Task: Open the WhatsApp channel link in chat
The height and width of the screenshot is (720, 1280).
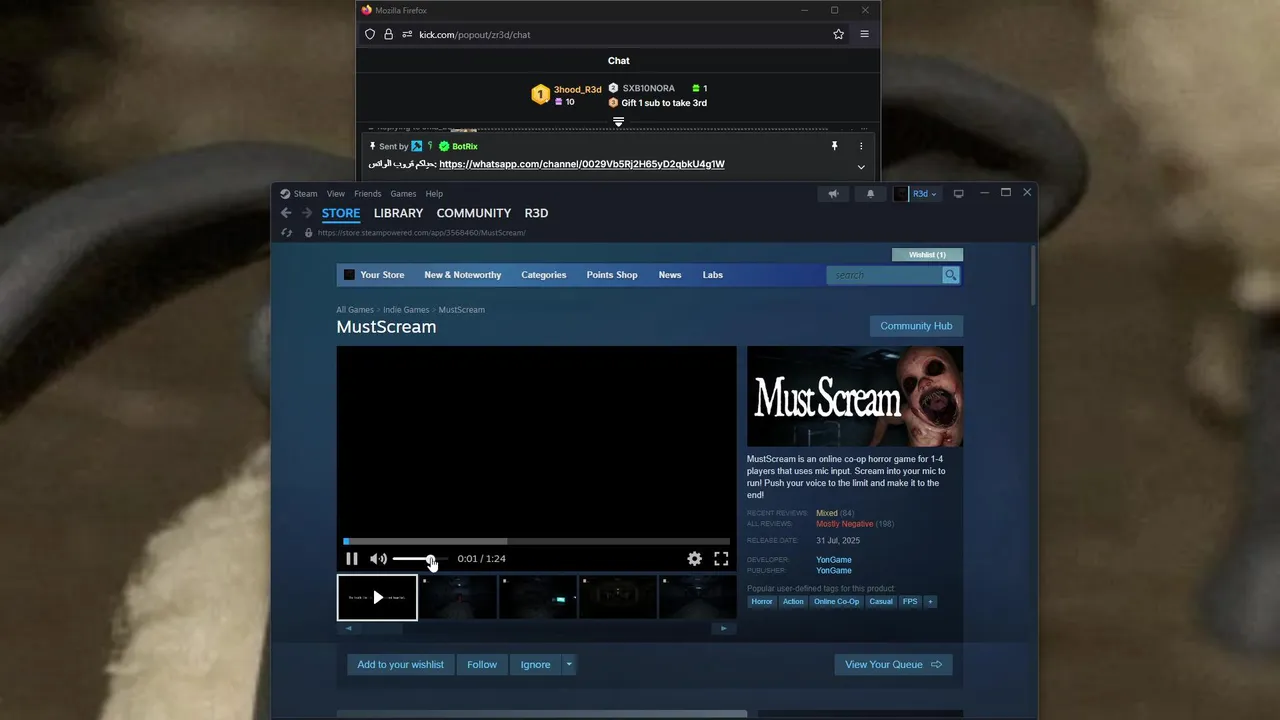Action: [582, 164]
